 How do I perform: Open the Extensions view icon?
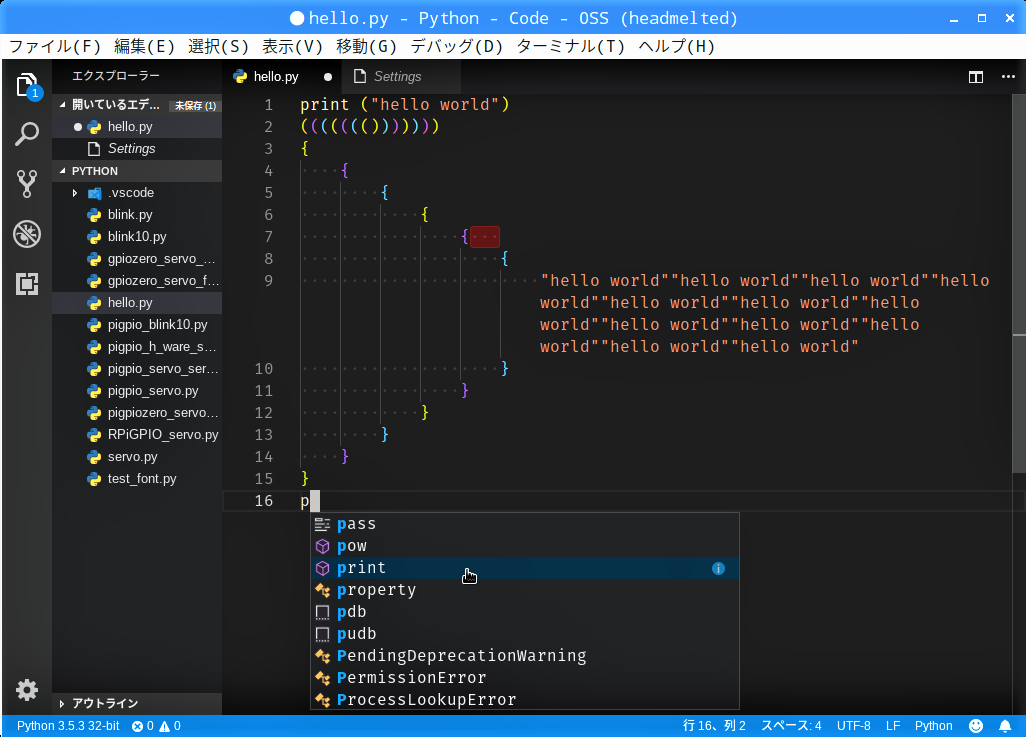click(27, 284)
